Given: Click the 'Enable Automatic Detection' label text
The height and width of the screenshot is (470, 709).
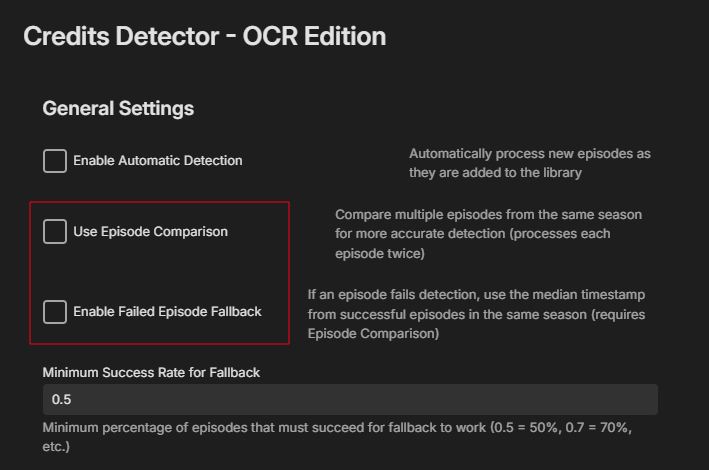Looking at the screenshot, I should 157,160.
